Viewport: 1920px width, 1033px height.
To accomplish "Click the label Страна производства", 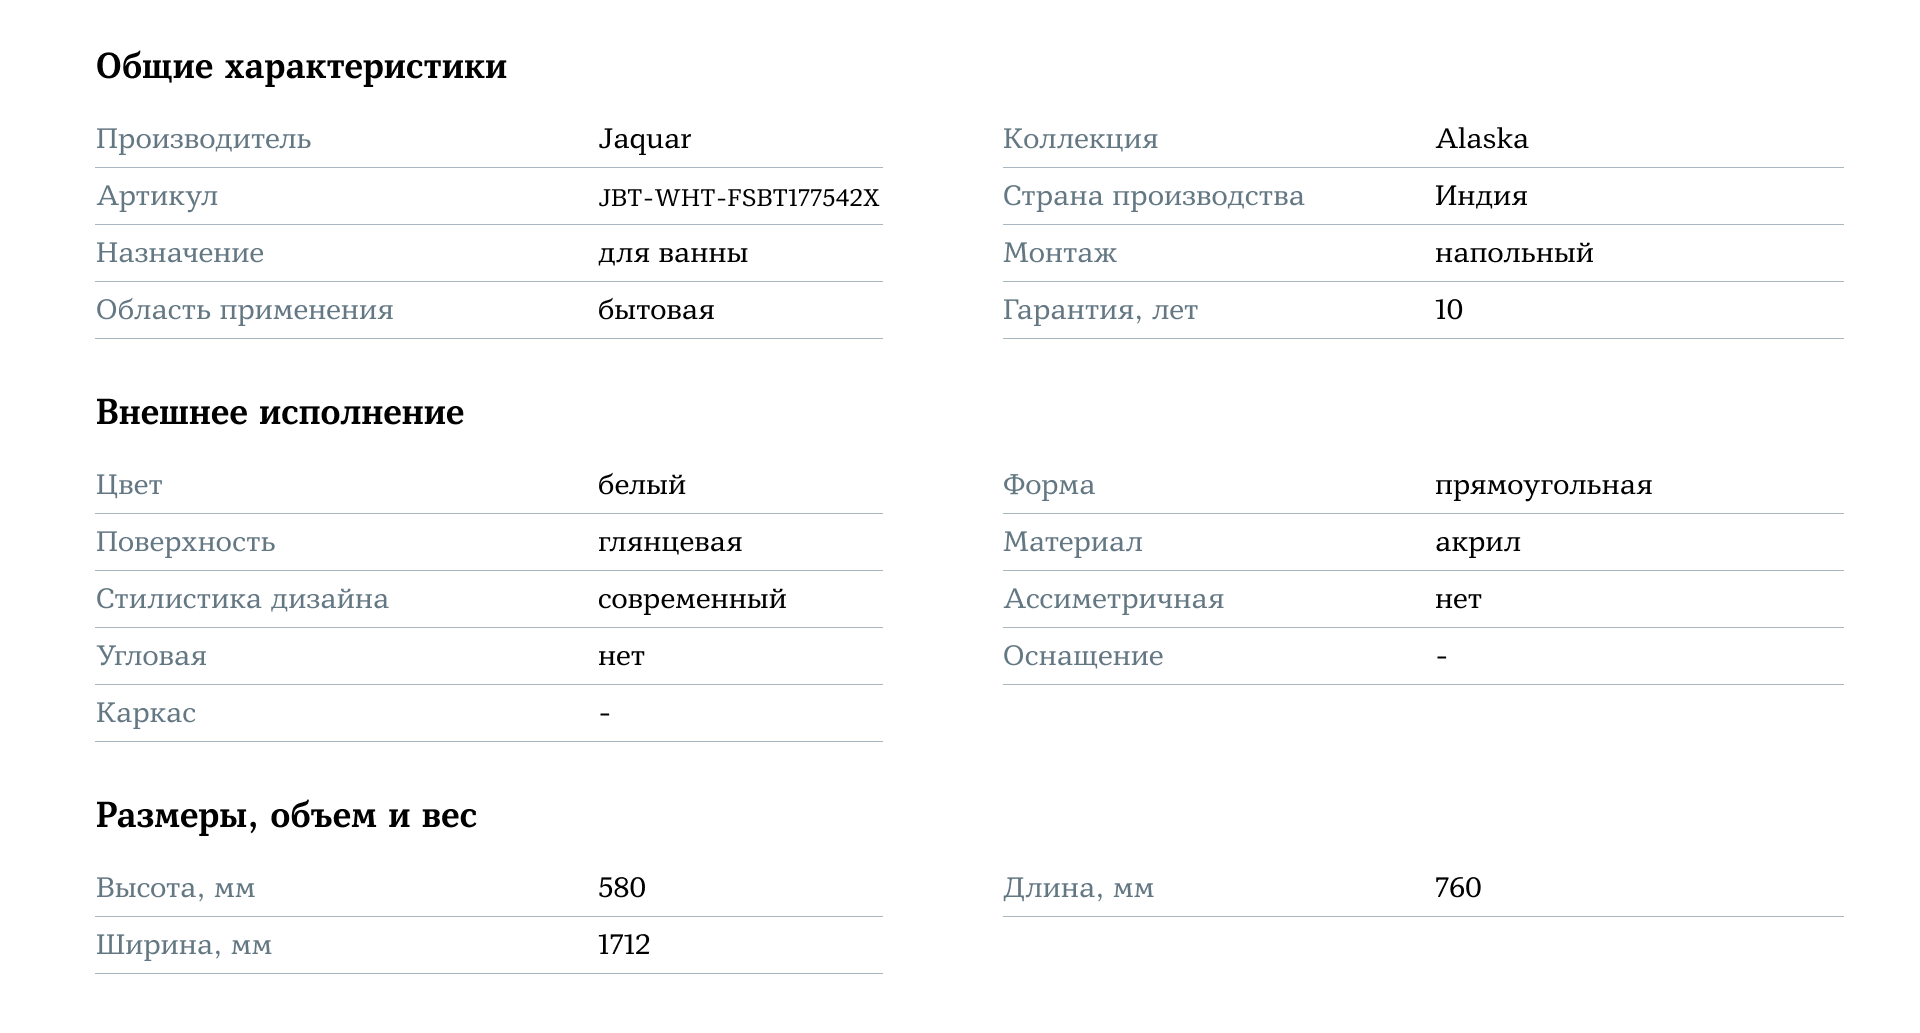I will pyautogui.click(x=1153, y=196).
